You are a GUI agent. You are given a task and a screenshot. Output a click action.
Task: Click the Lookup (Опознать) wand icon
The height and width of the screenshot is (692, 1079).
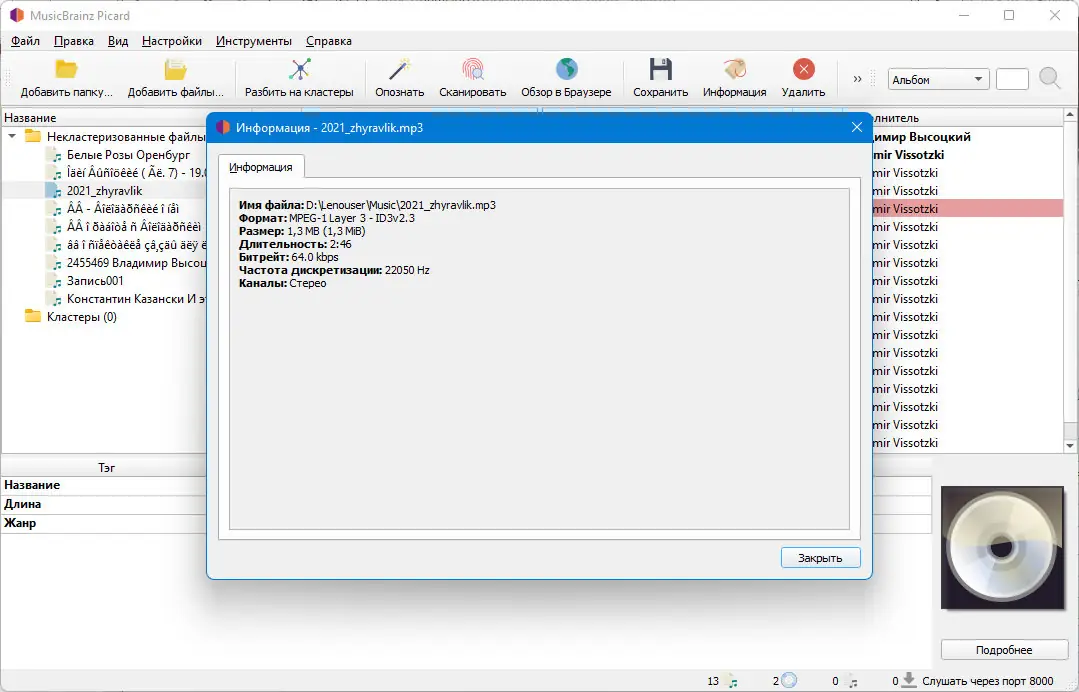coord(400,69)
